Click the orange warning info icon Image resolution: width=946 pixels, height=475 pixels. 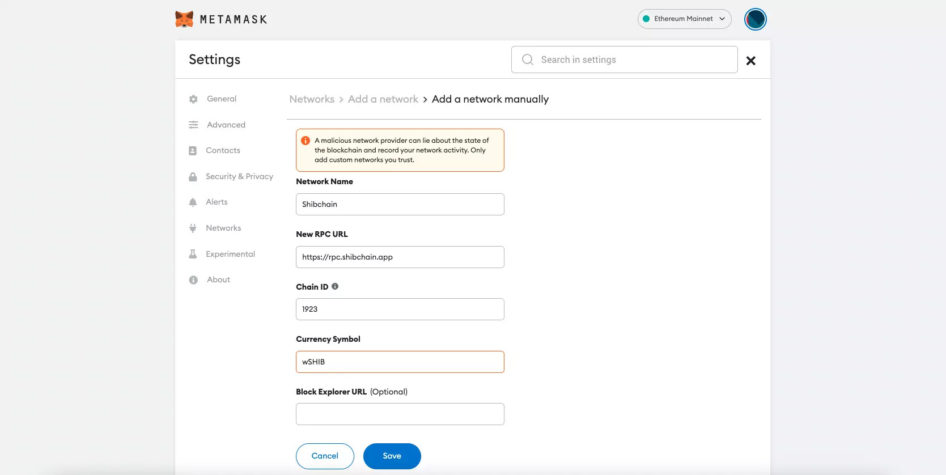(305, 141)
